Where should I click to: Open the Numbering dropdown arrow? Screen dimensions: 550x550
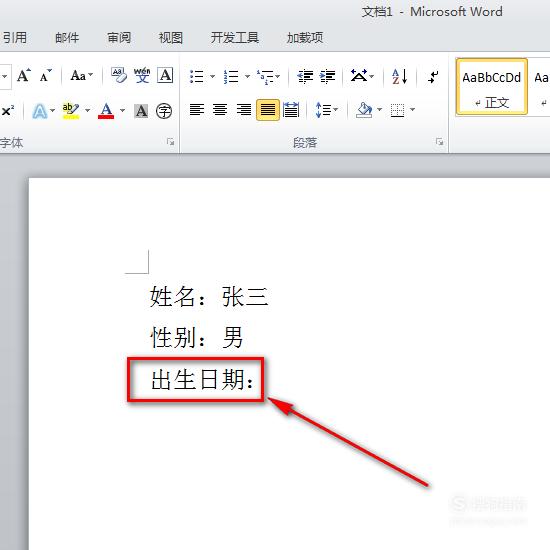pyautogui.click(x=247, y=76)
